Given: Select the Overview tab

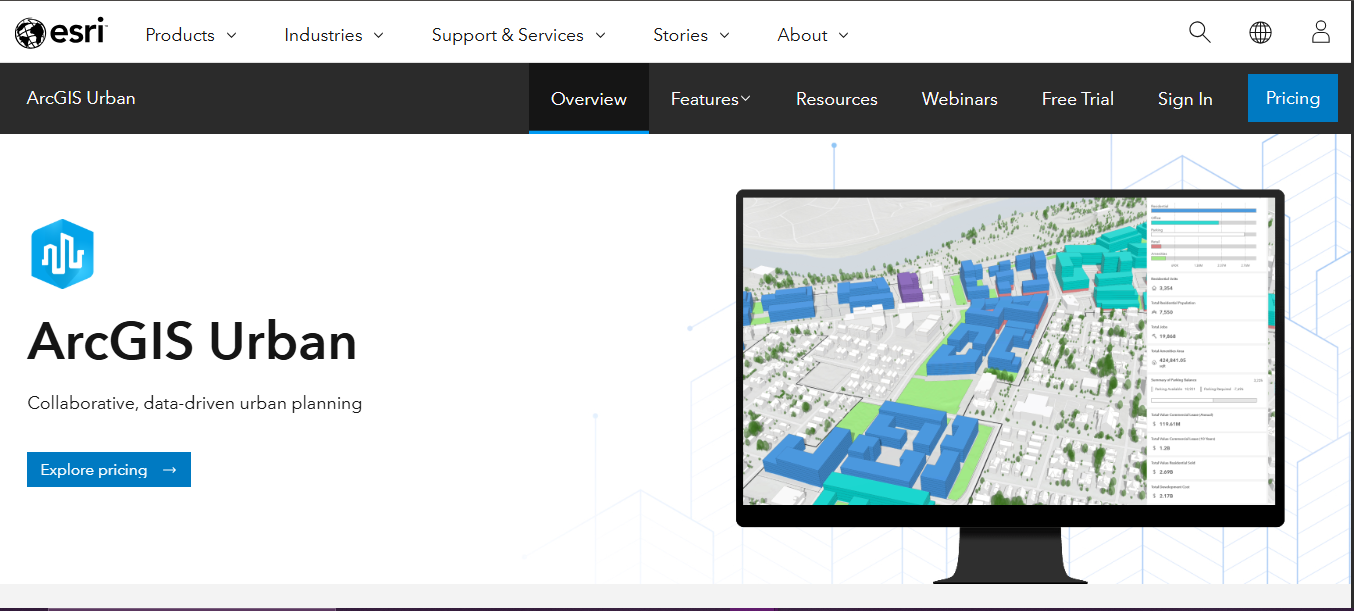Looking at the screenshot, I should 589,99.
